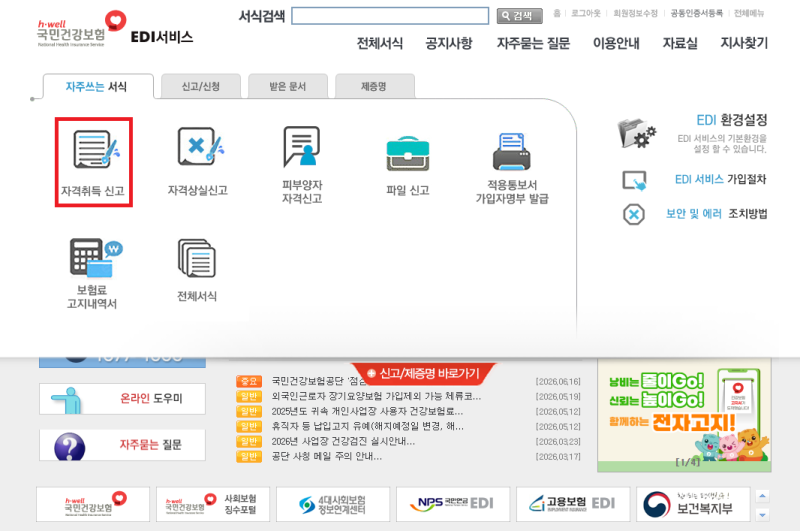Click the 전자고지 promotional banner
The image size is (800, 531).
pos(684,415)
